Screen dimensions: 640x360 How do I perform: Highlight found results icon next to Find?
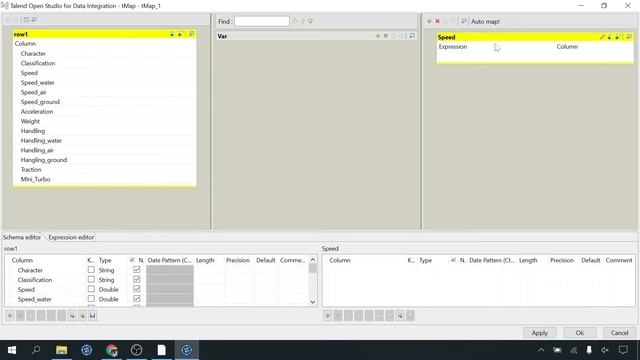tap(310, 21)
